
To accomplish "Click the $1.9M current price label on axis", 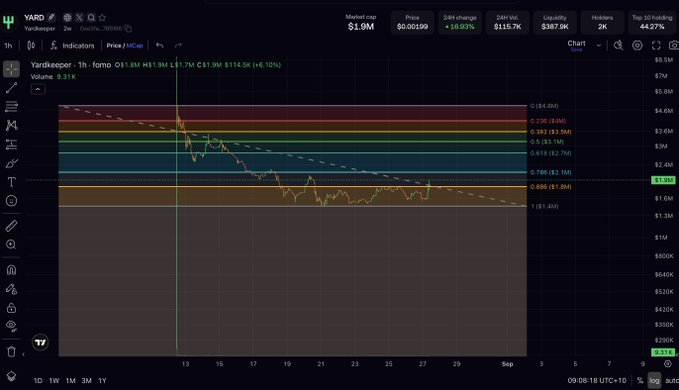I will tap(663, 180).
